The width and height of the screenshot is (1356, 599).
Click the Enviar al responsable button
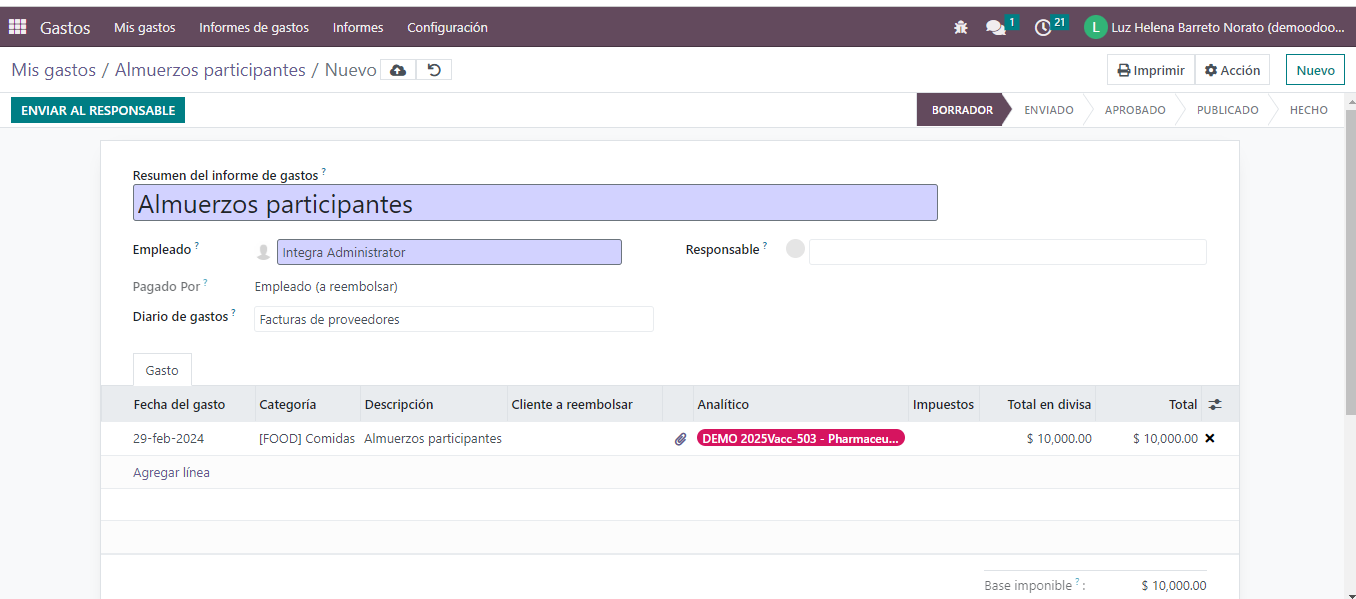tap(98, 111)
